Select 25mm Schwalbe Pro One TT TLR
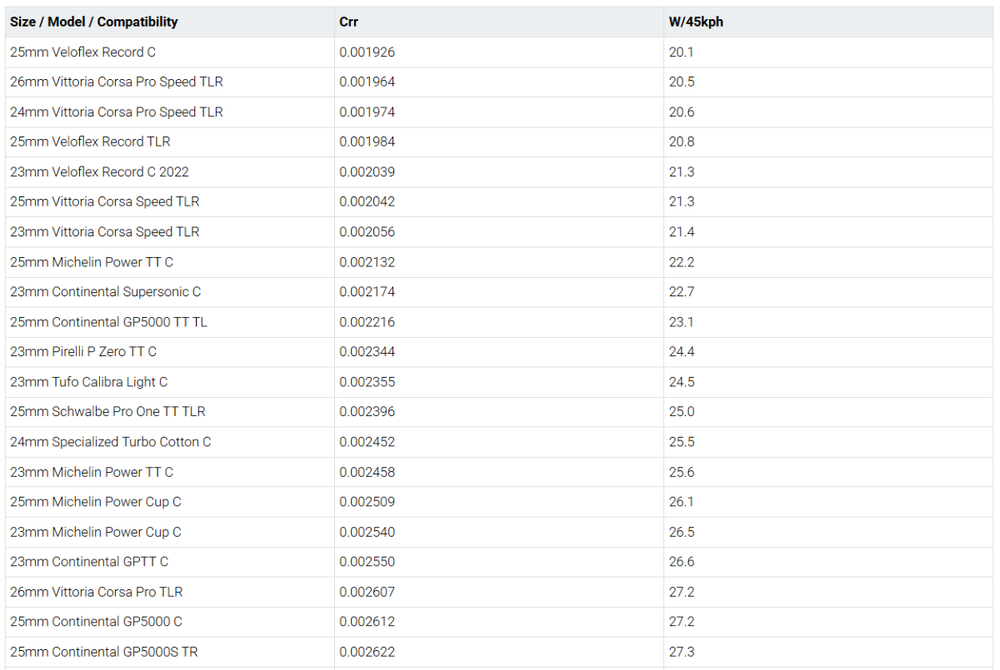 coord(108,412)
